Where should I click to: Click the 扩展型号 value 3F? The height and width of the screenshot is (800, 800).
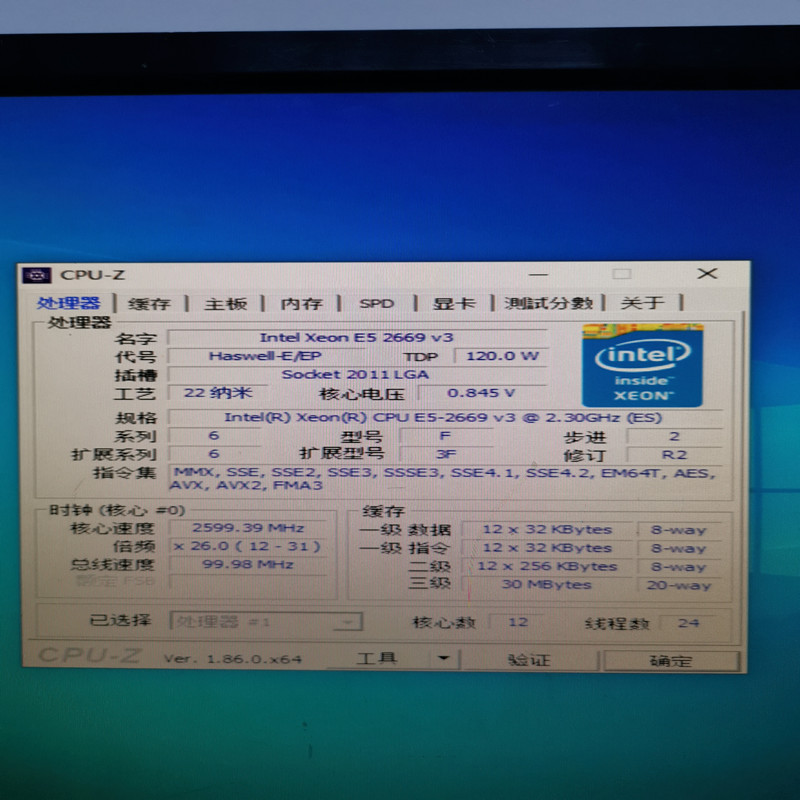445,454
